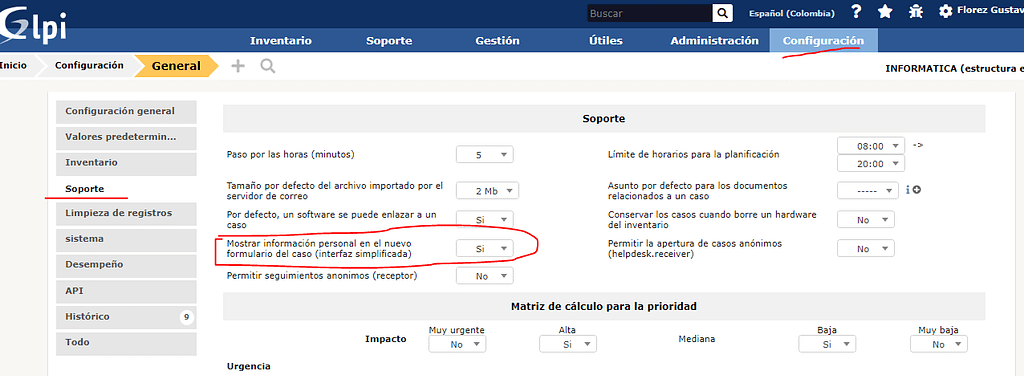The height and width of the screenshot is (376, 1024).
Task: Open apertura de casos anónimos dropdown
Action: click(x=866, y=249)
